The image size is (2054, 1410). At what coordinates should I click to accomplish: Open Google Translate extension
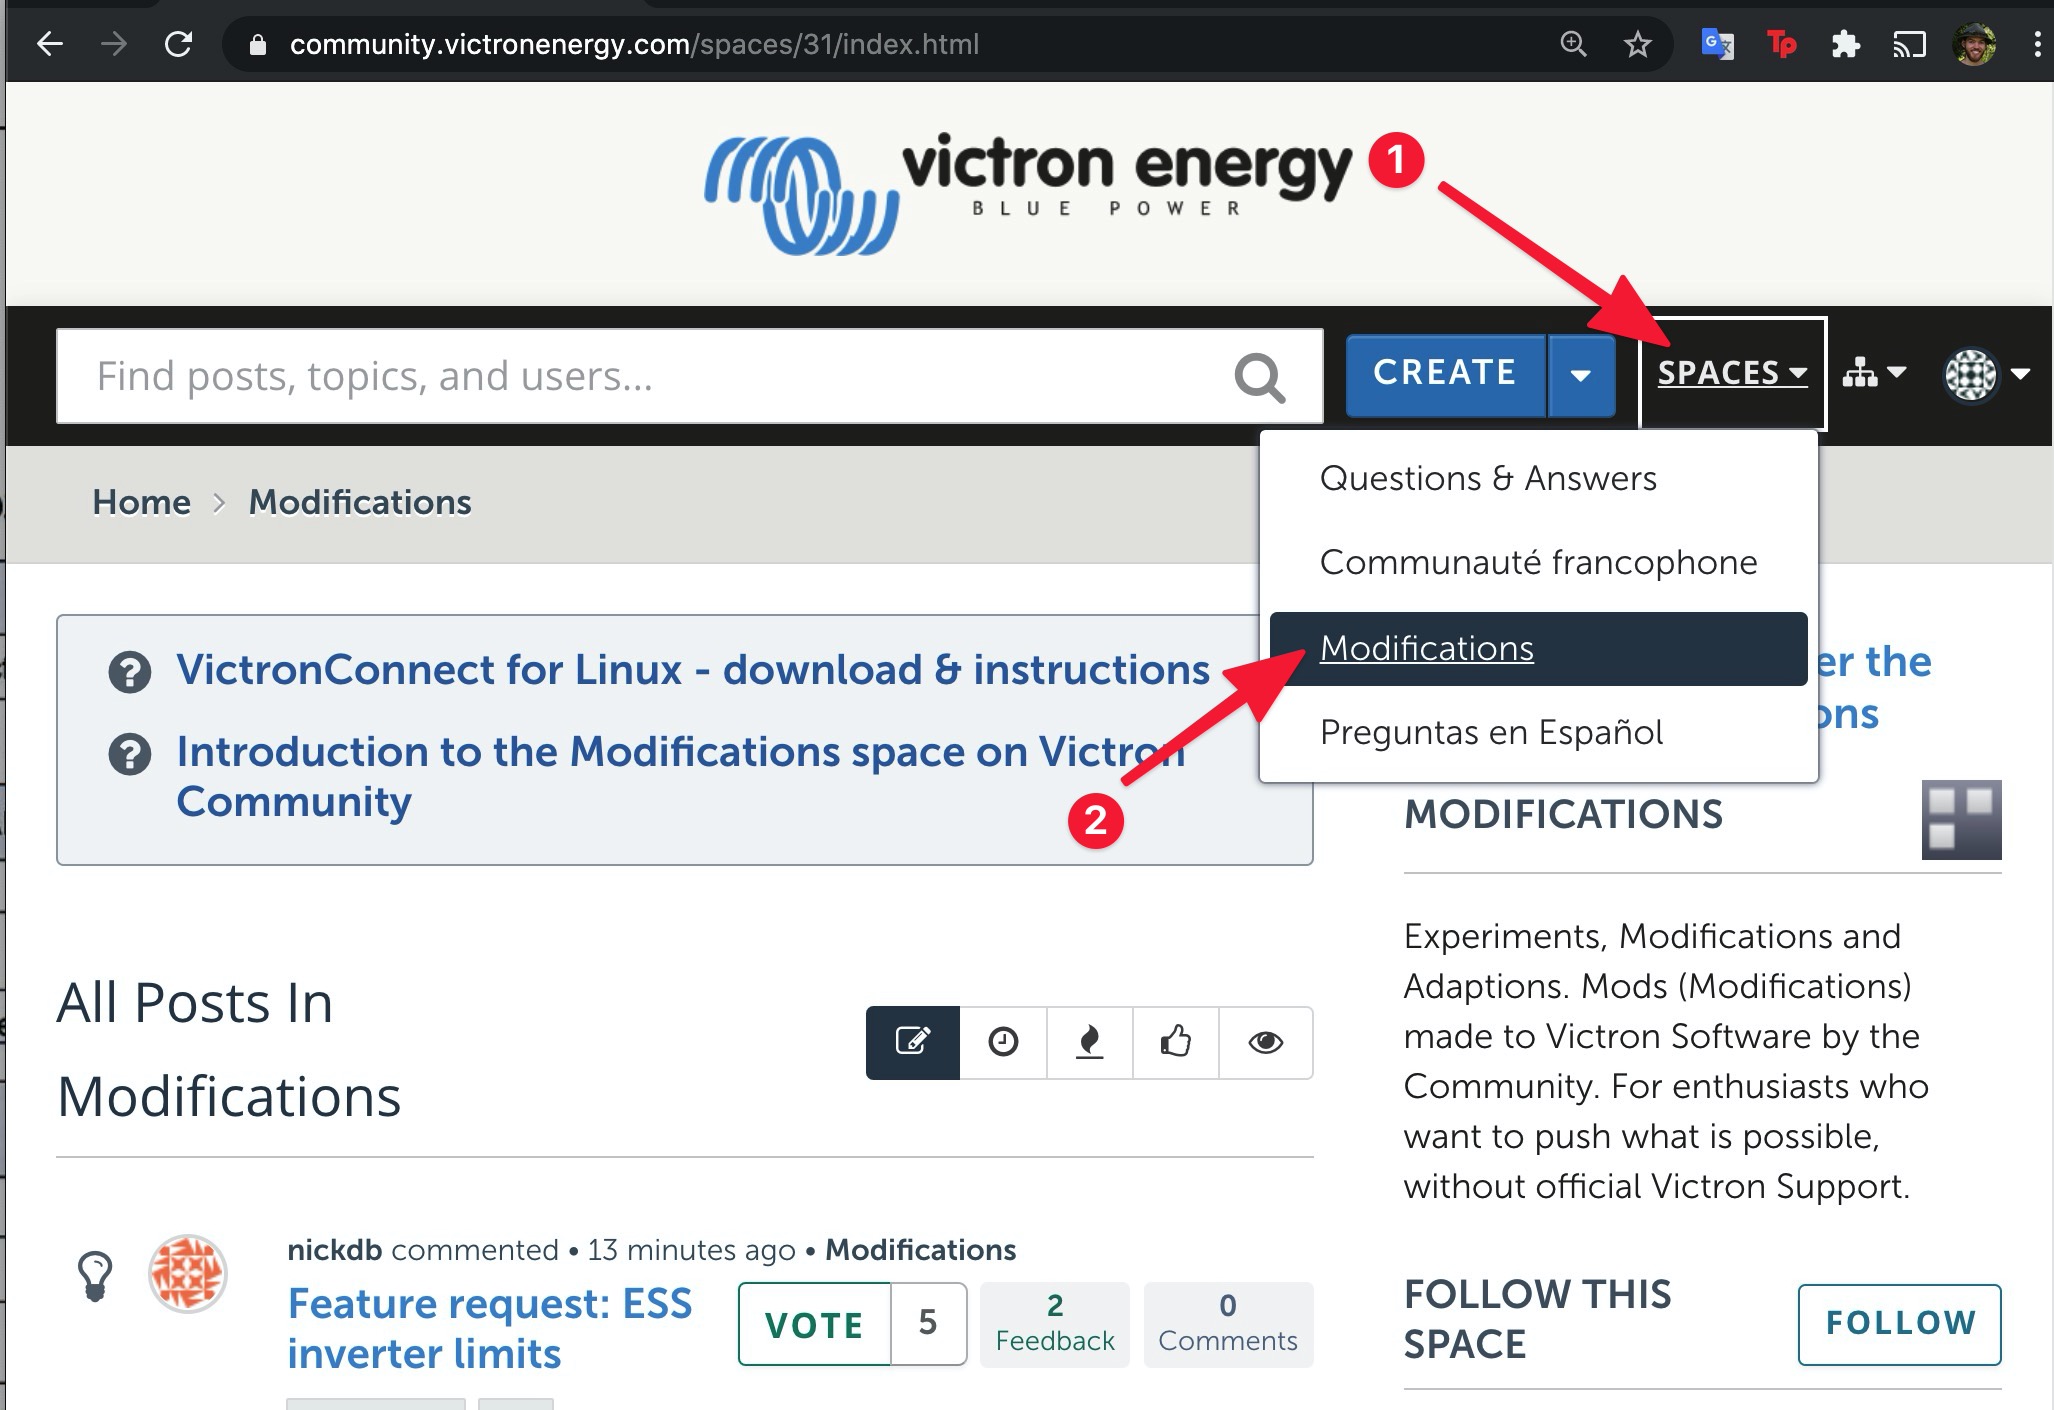1717,44
